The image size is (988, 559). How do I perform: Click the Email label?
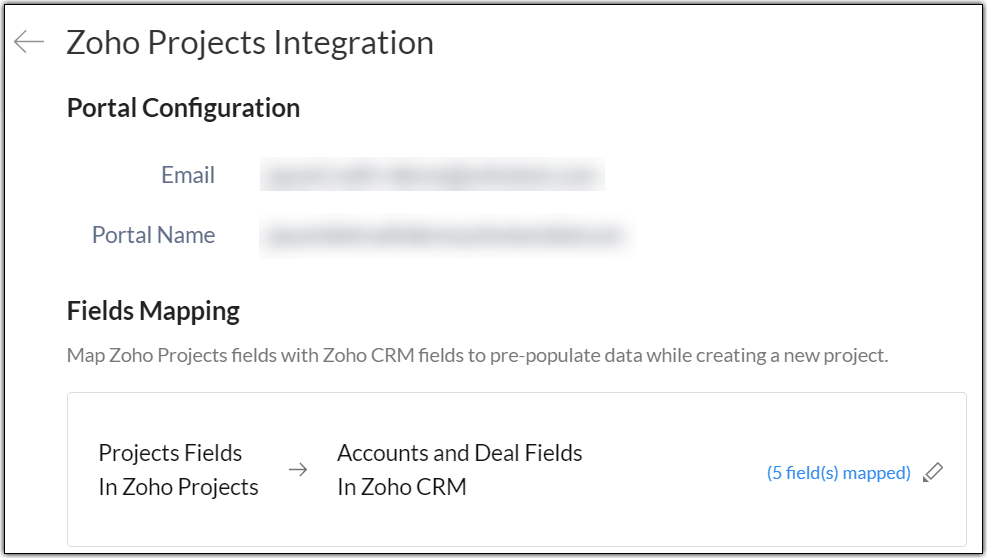pos(188,175)
